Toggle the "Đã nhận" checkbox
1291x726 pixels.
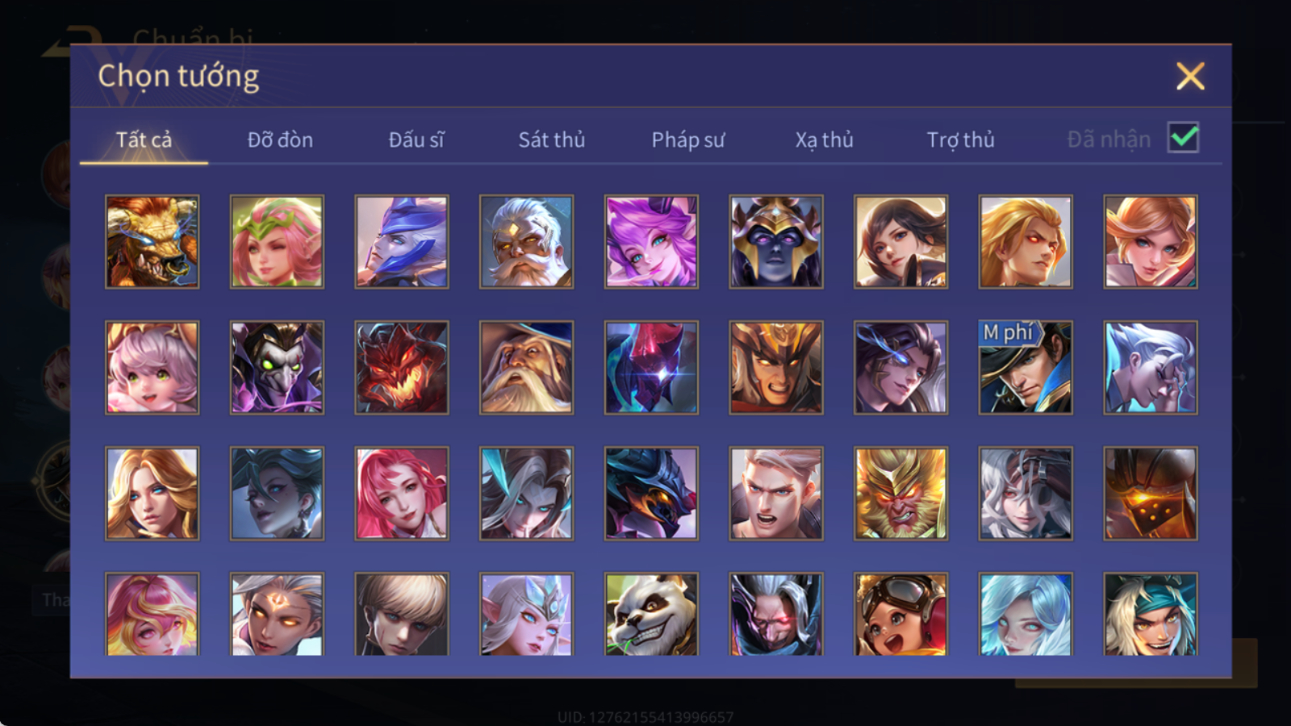pos(1183,139)
